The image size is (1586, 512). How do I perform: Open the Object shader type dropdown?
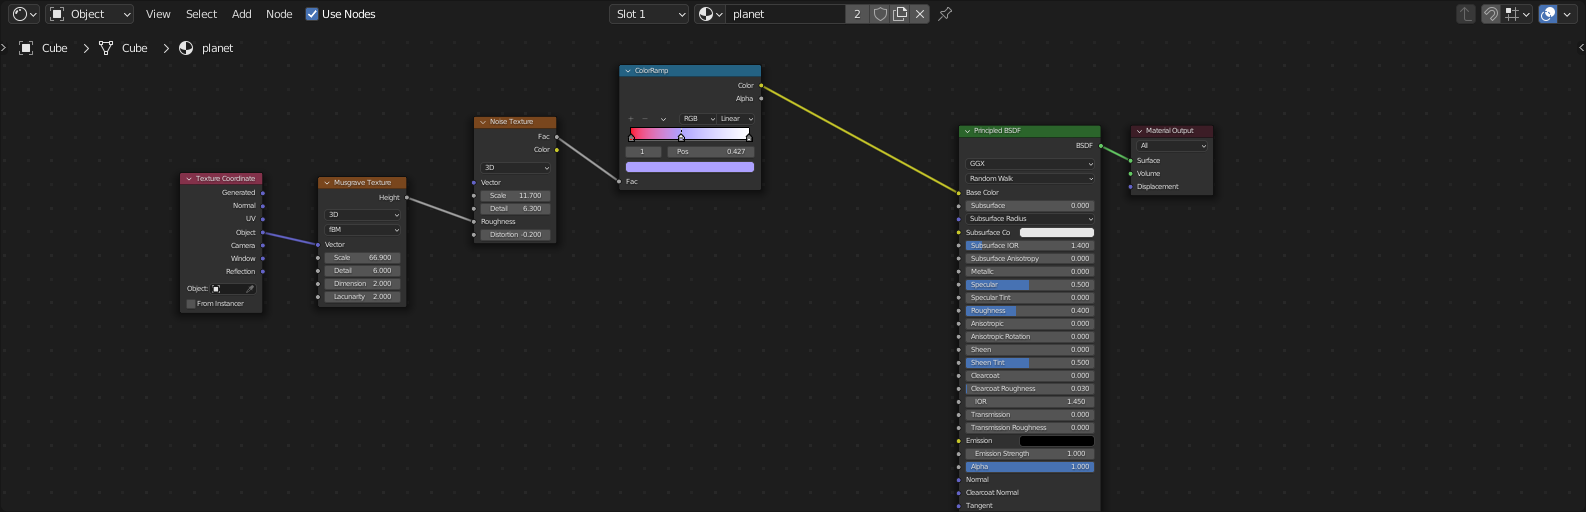pyautogui.click(x=90, y=14)
